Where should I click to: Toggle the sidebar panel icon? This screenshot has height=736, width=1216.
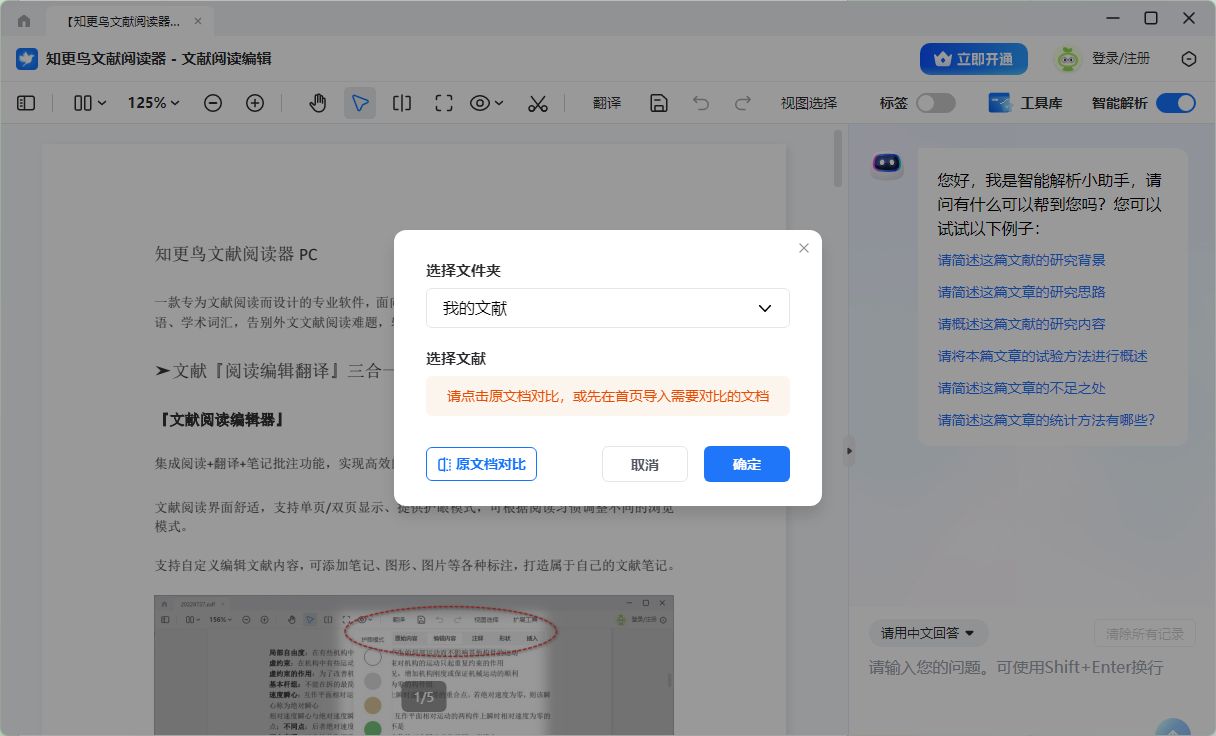[27, 103]
